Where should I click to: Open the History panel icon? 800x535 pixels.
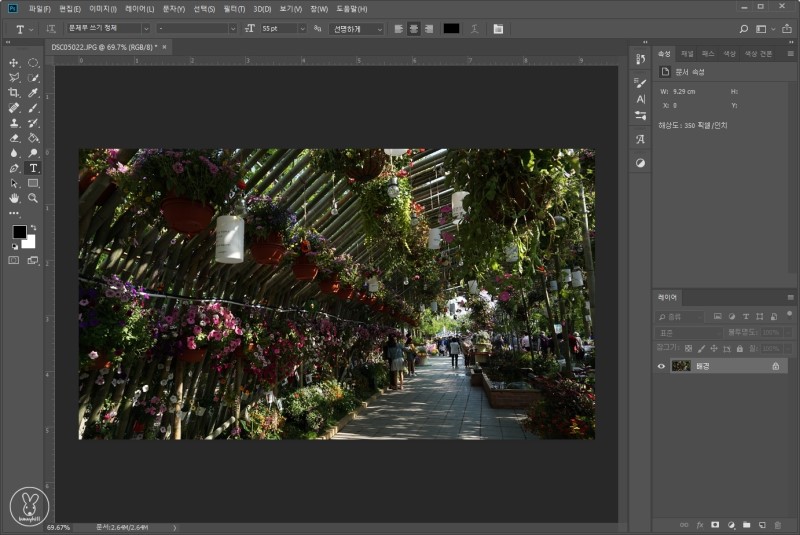[641, 59]
